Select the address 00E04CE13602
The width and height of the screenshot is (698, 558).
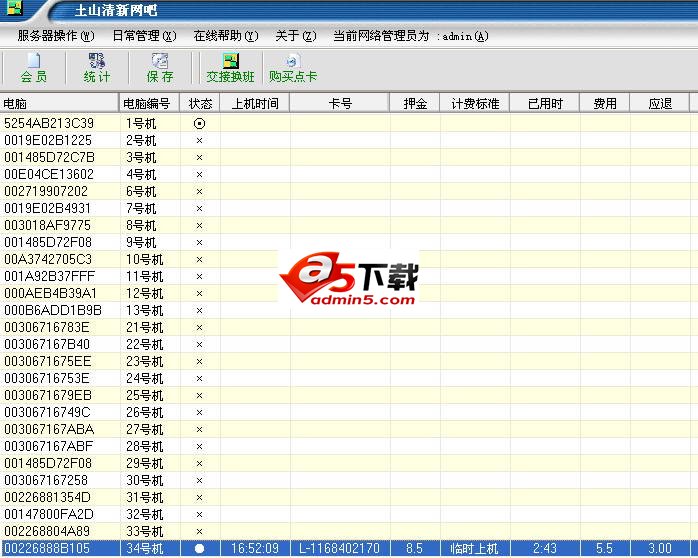point(49,174)
